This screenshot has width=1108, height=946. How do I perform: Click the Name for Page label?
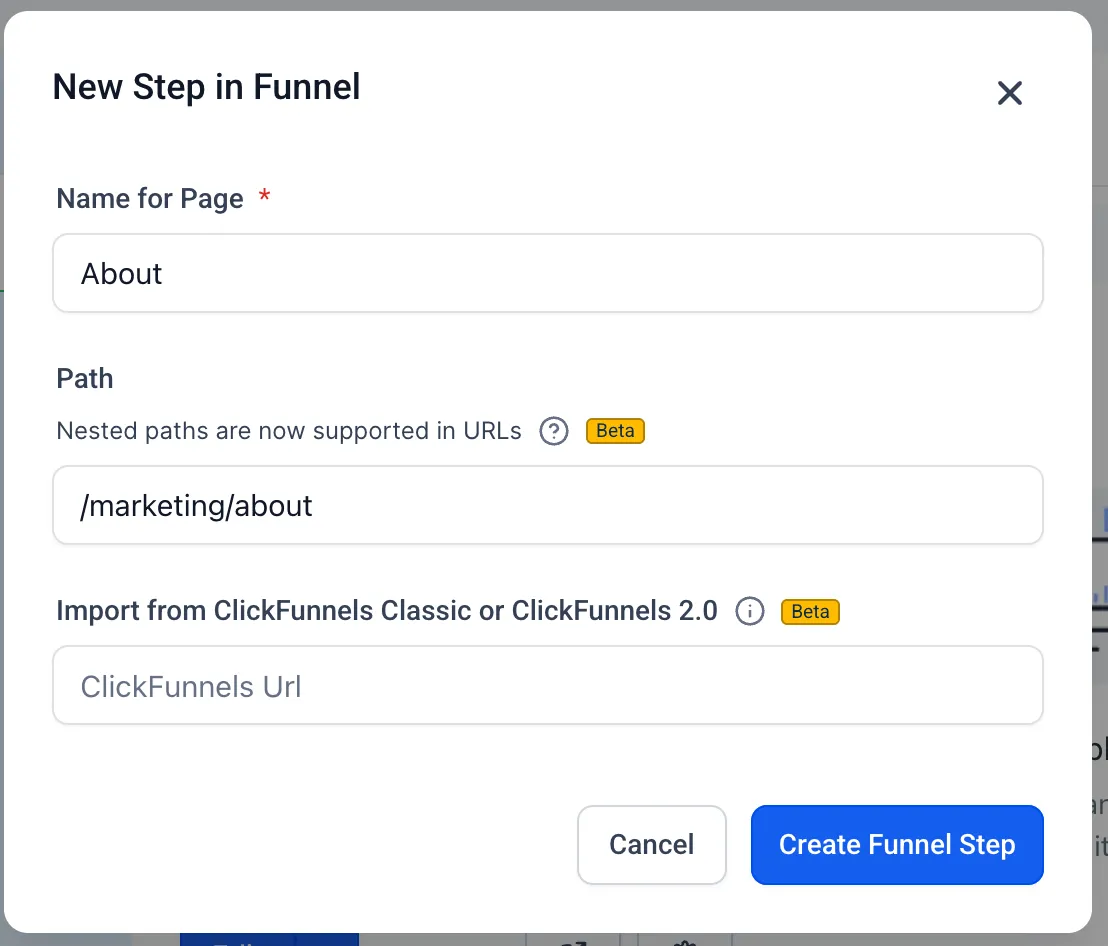pyautogui.click(x=150, y=199)
